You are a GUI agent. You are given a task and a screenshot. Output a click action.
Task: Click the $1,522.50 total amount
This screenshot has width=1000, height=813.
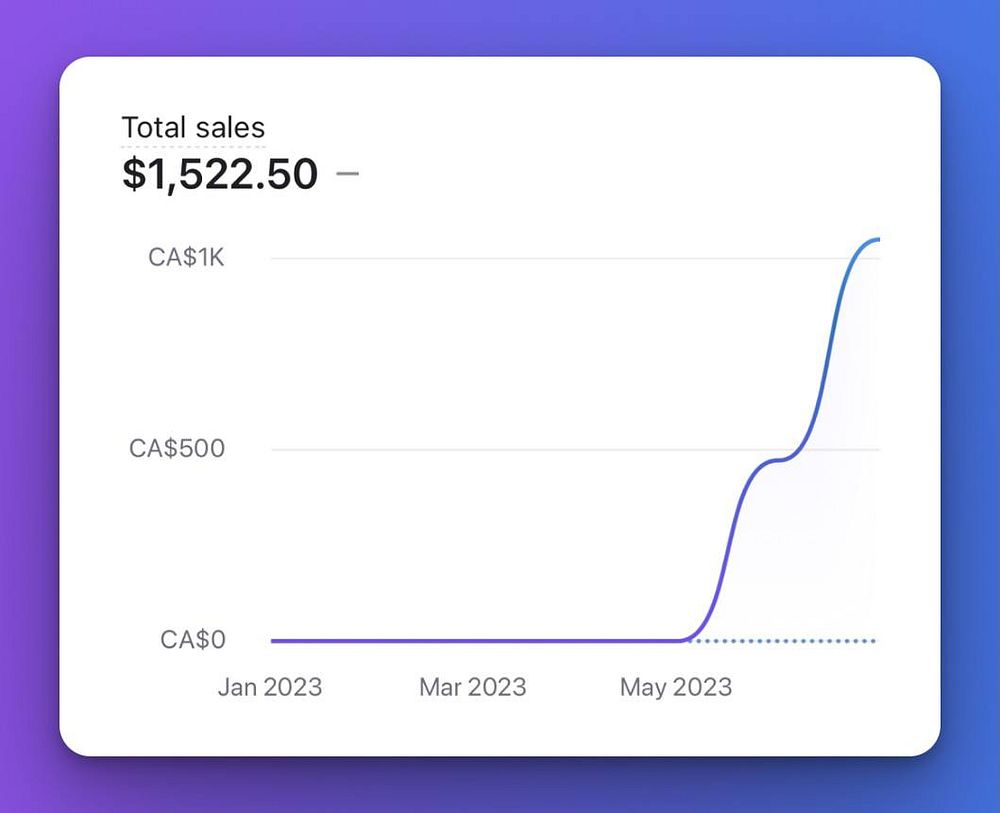220,174
